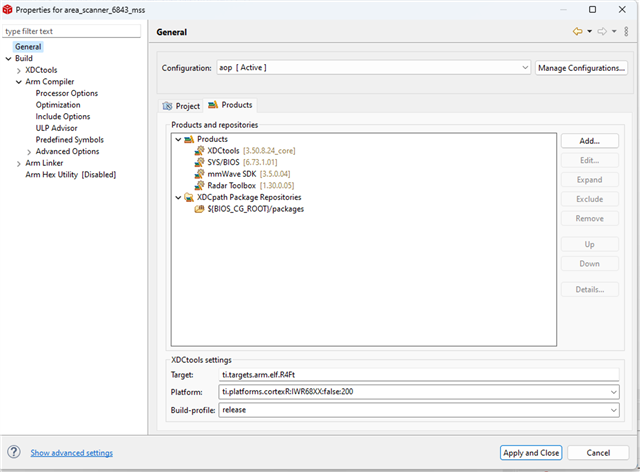Click the Add... button
Screen dimensions: 640x472
point(590,141)
